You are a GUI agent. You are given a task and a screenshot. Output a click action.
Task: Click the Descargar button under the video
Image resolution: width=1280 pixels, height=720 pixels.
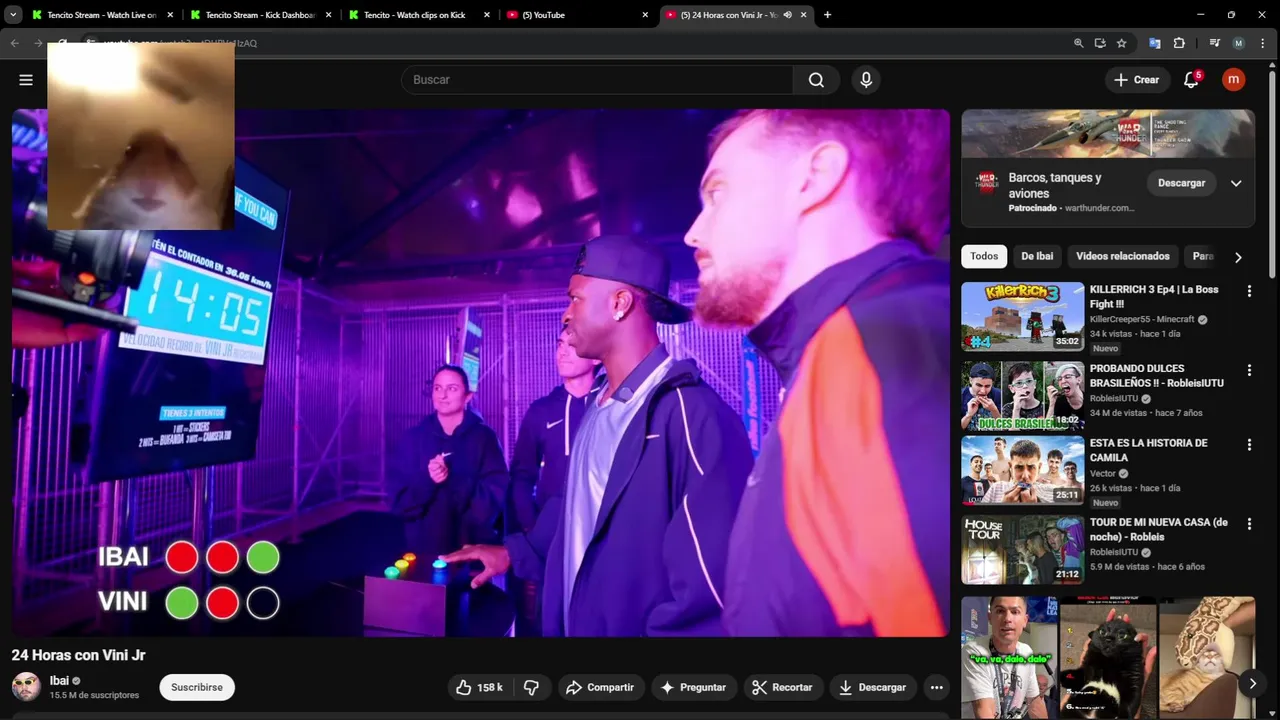click(873, 687)
